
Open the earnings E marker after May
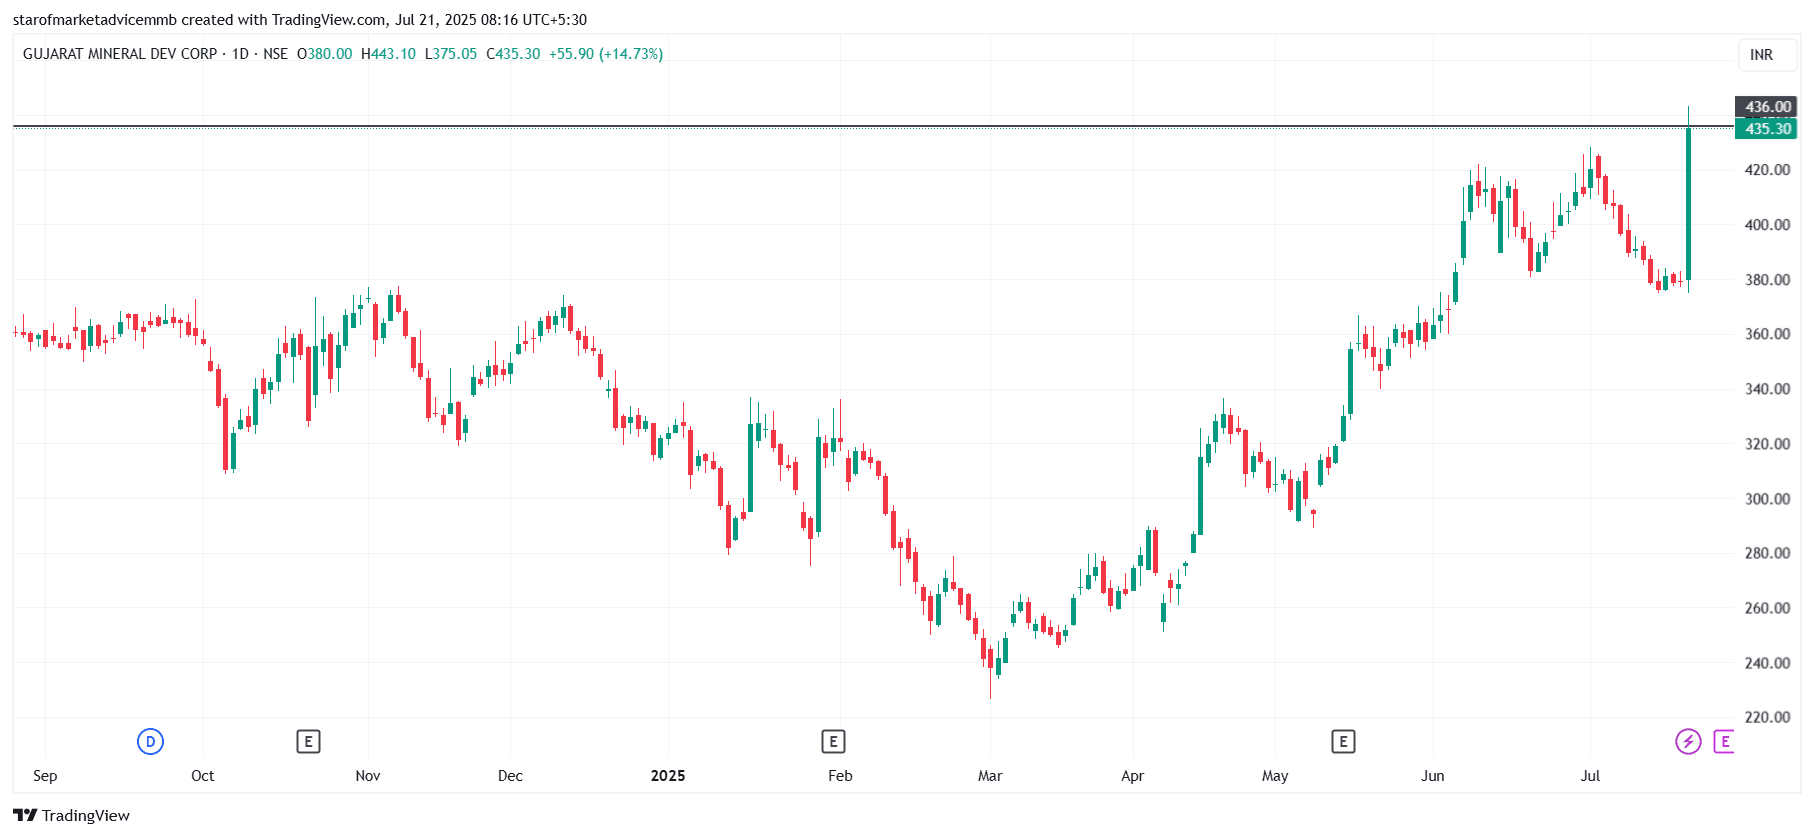click(x=1343, y=742)
